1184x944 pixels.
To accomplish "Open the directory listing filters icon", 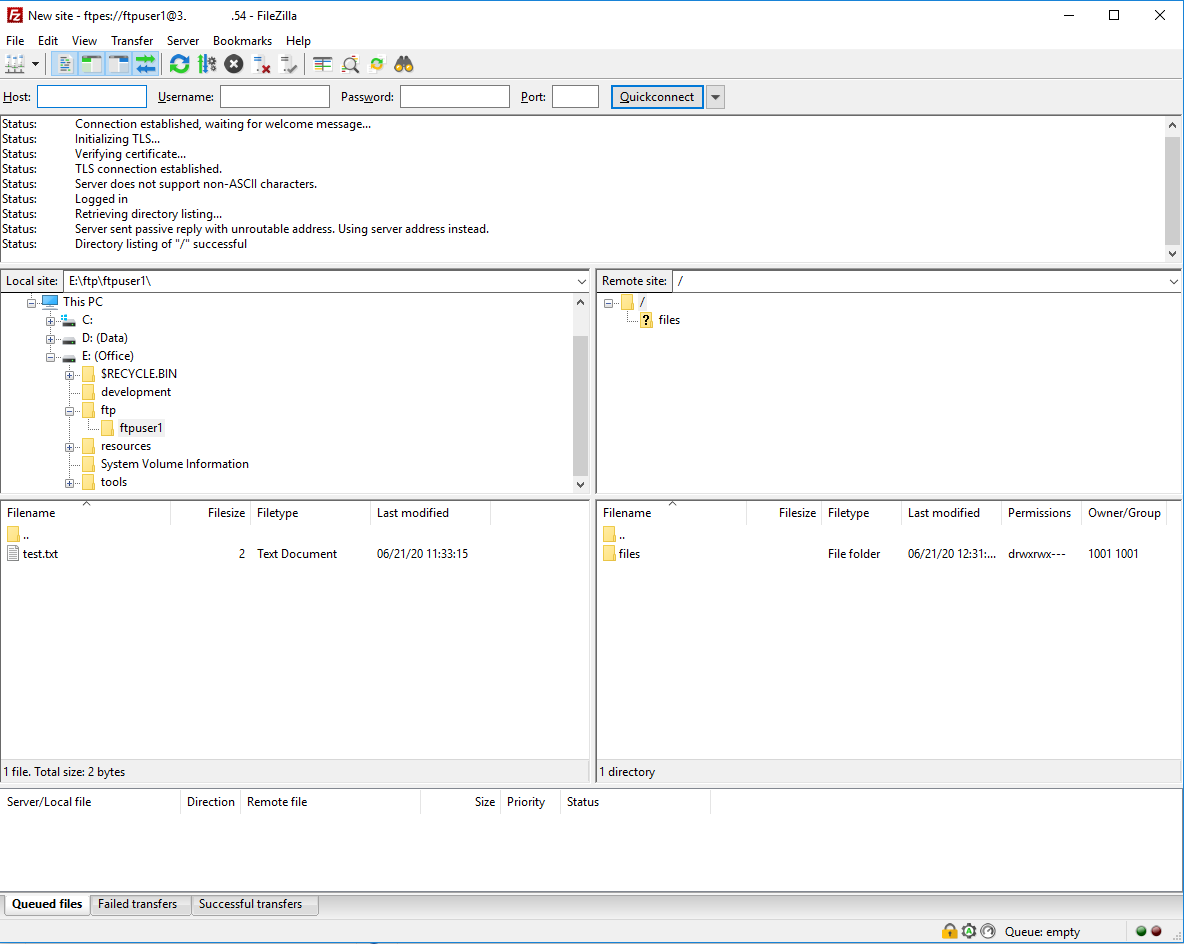I will coord(323,64).
